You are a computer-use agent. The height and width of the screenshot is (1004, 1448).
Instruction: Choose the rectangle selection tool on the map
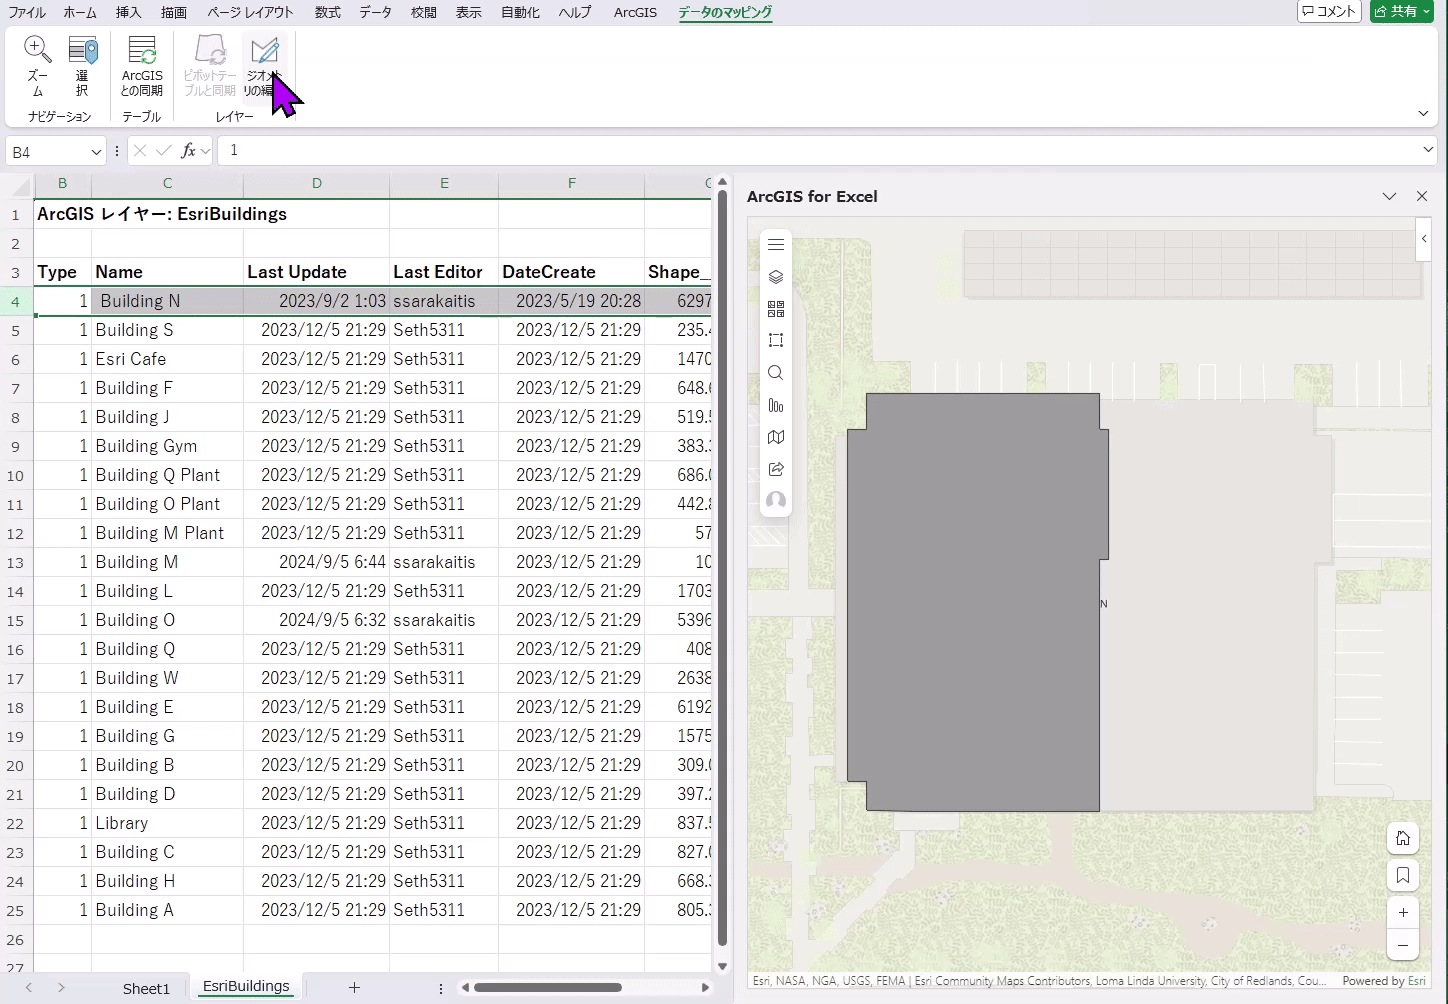(x=776, y=341)
